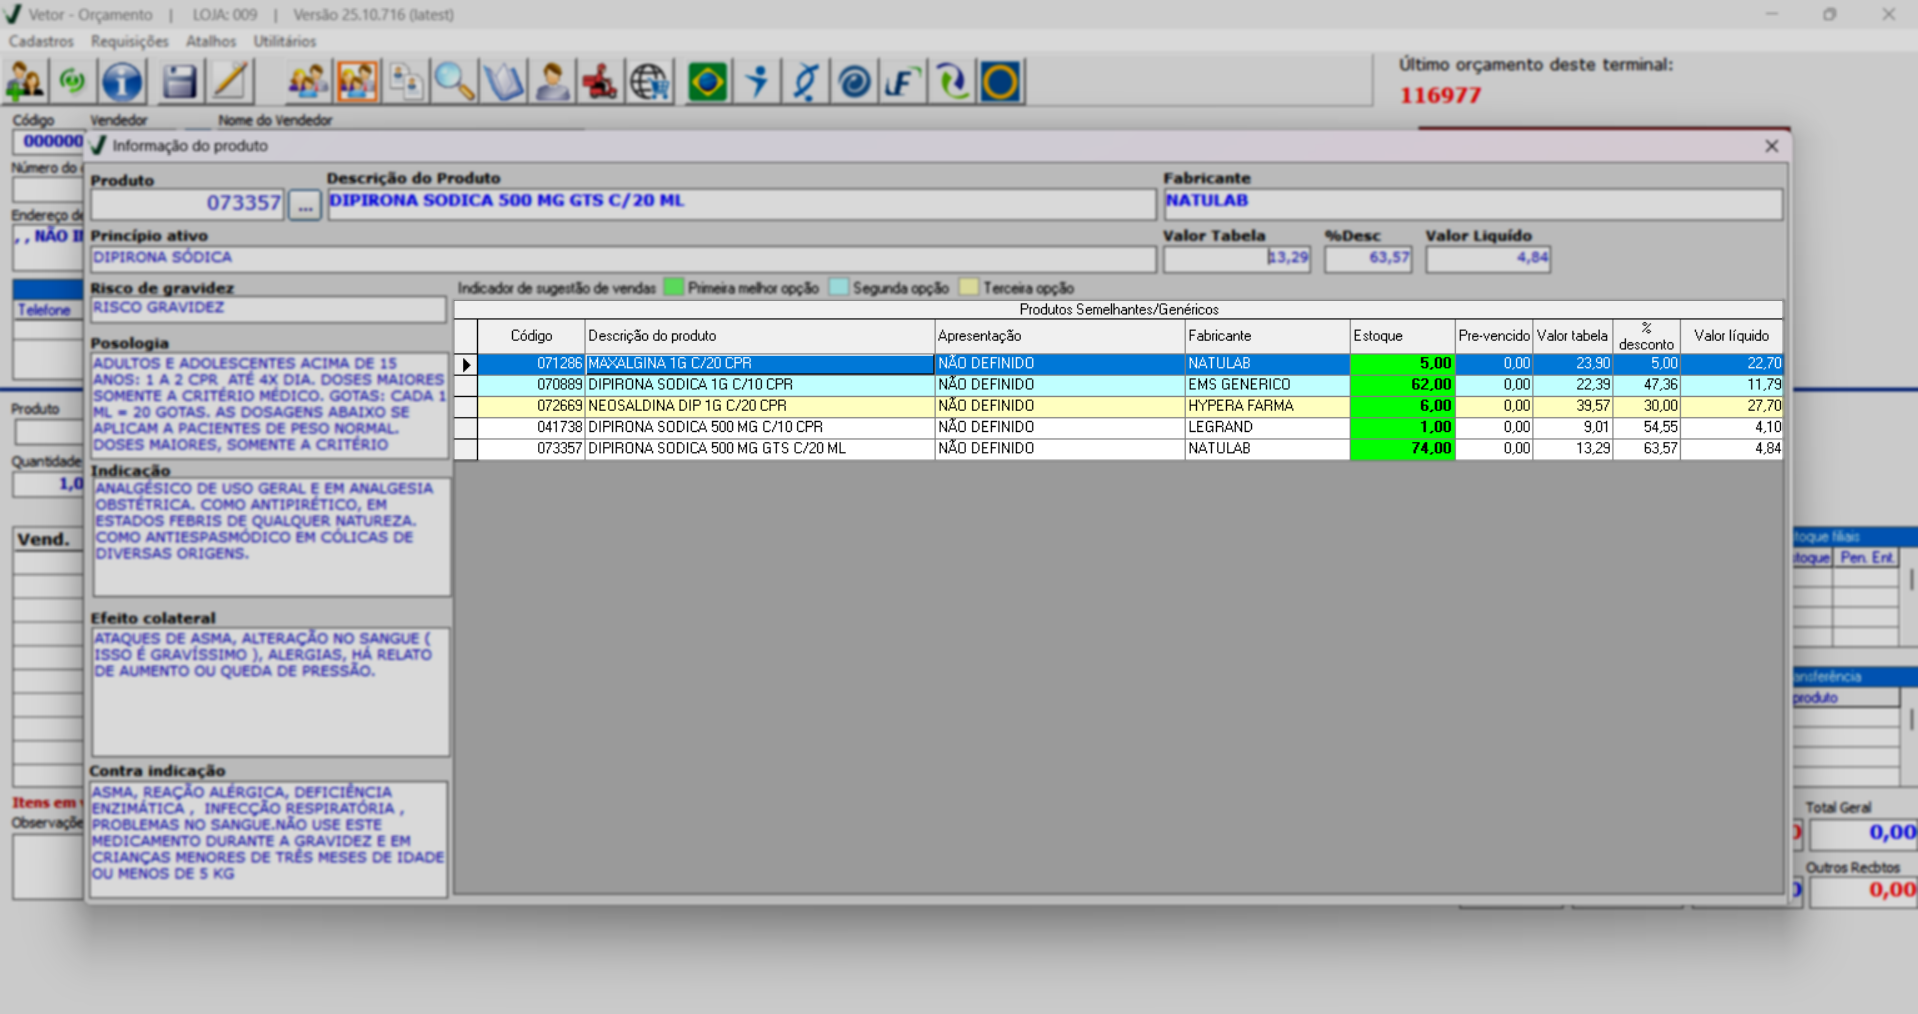Click the green refresh arrows icon
Screen dimensions: 1918x1014
click(x=72, y=82)
